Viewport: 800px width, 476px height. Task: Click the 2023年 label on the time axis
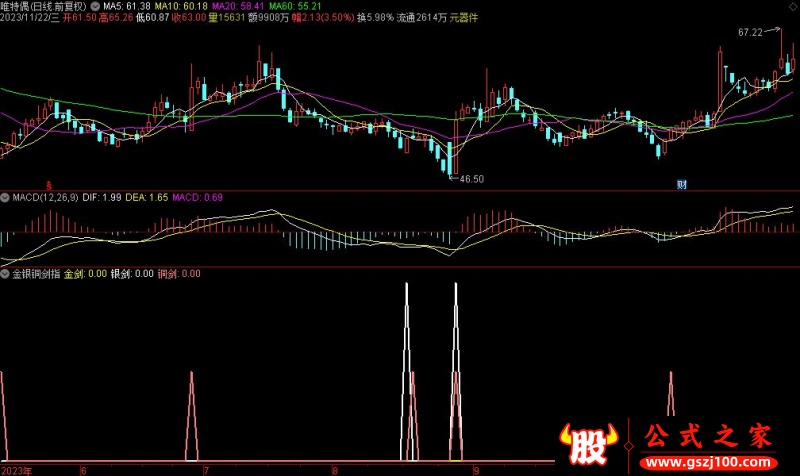16,470
